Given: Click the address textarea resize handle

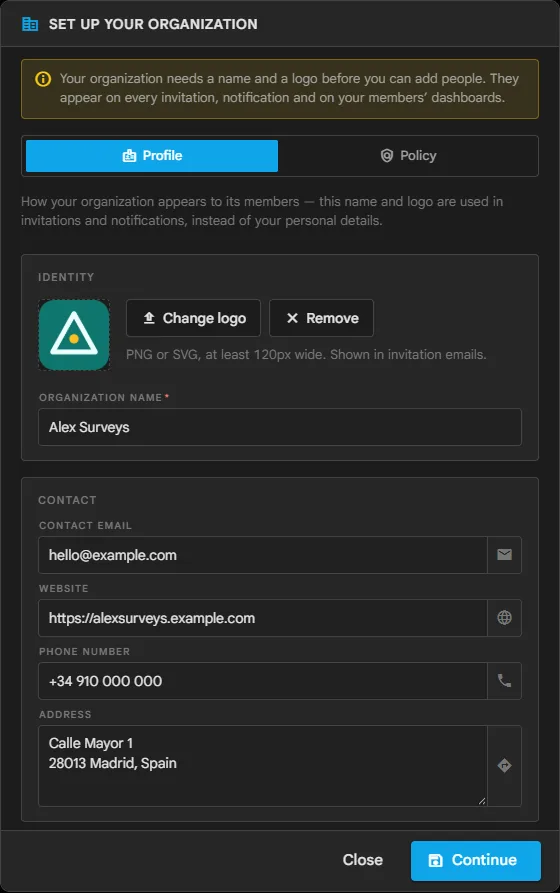Looking at the screenshot, I should click(x=482, y=801).
